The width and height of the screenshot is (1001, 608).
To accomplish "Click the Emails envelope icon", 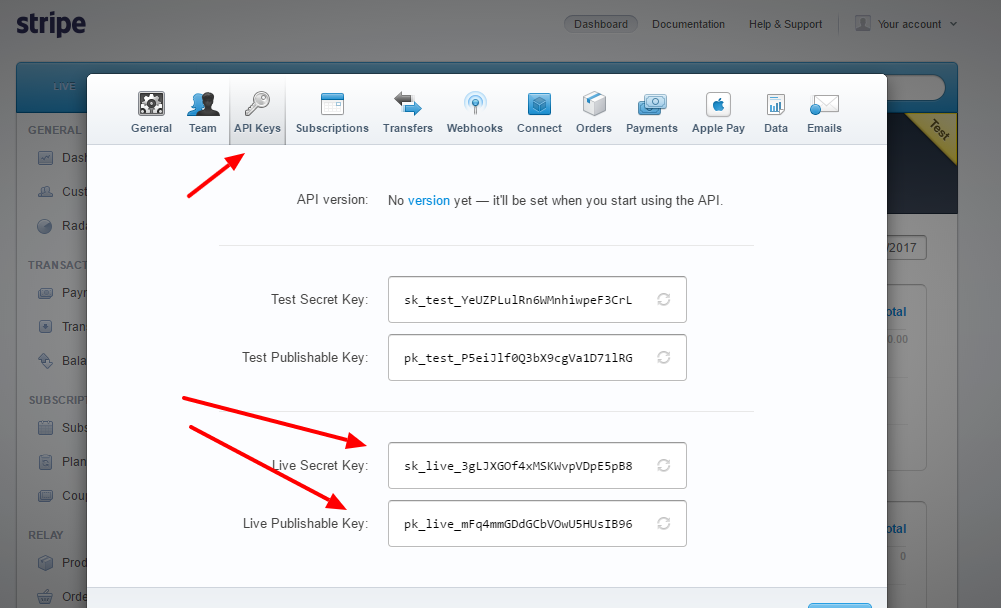I will [824, 104].
